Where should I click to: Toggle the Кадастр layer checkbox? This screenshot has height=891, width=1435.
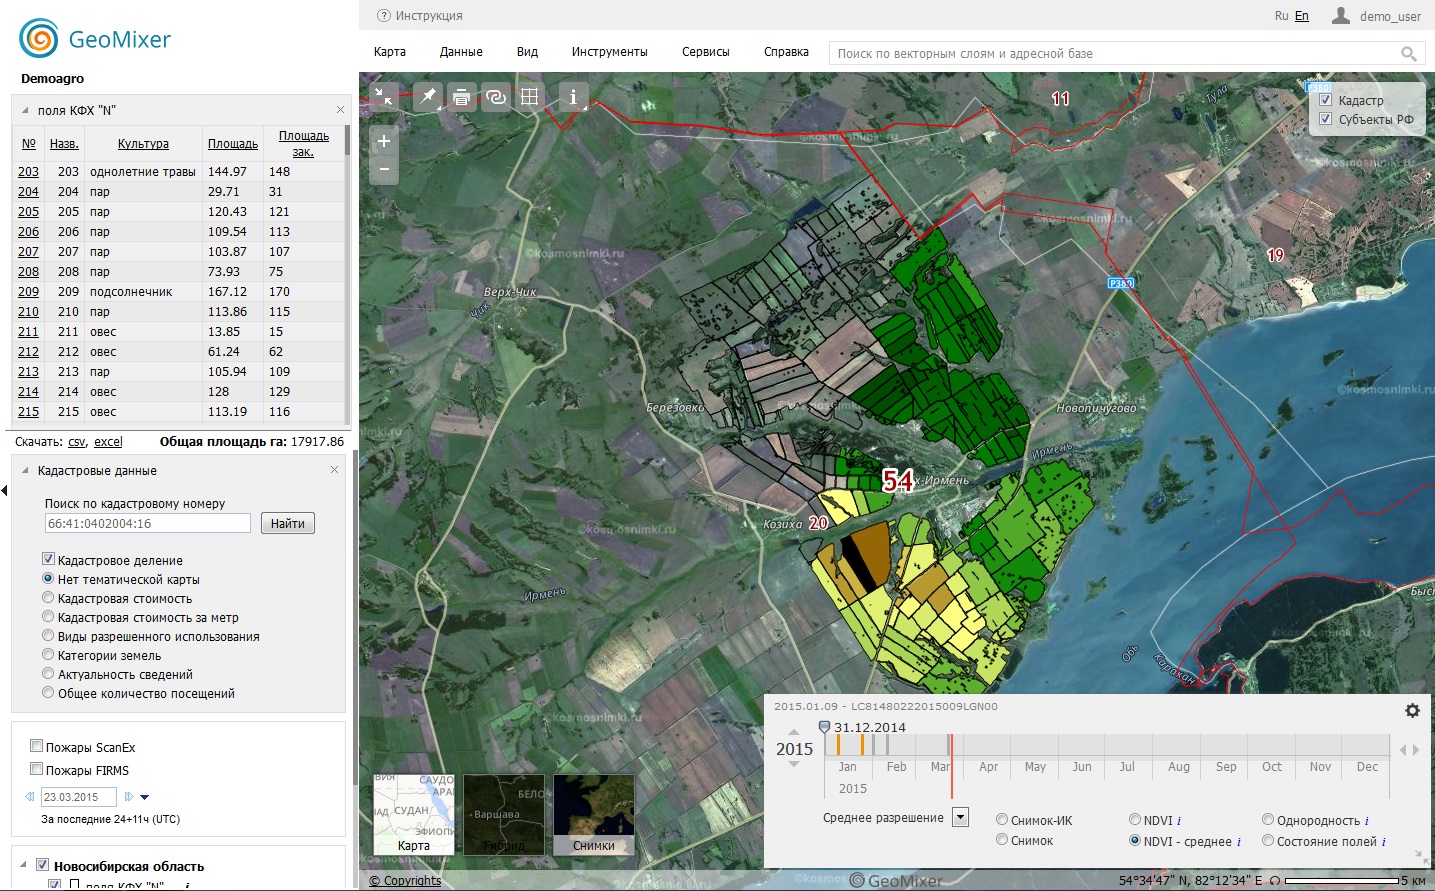pyautogui.click(x=1326, y=100)
